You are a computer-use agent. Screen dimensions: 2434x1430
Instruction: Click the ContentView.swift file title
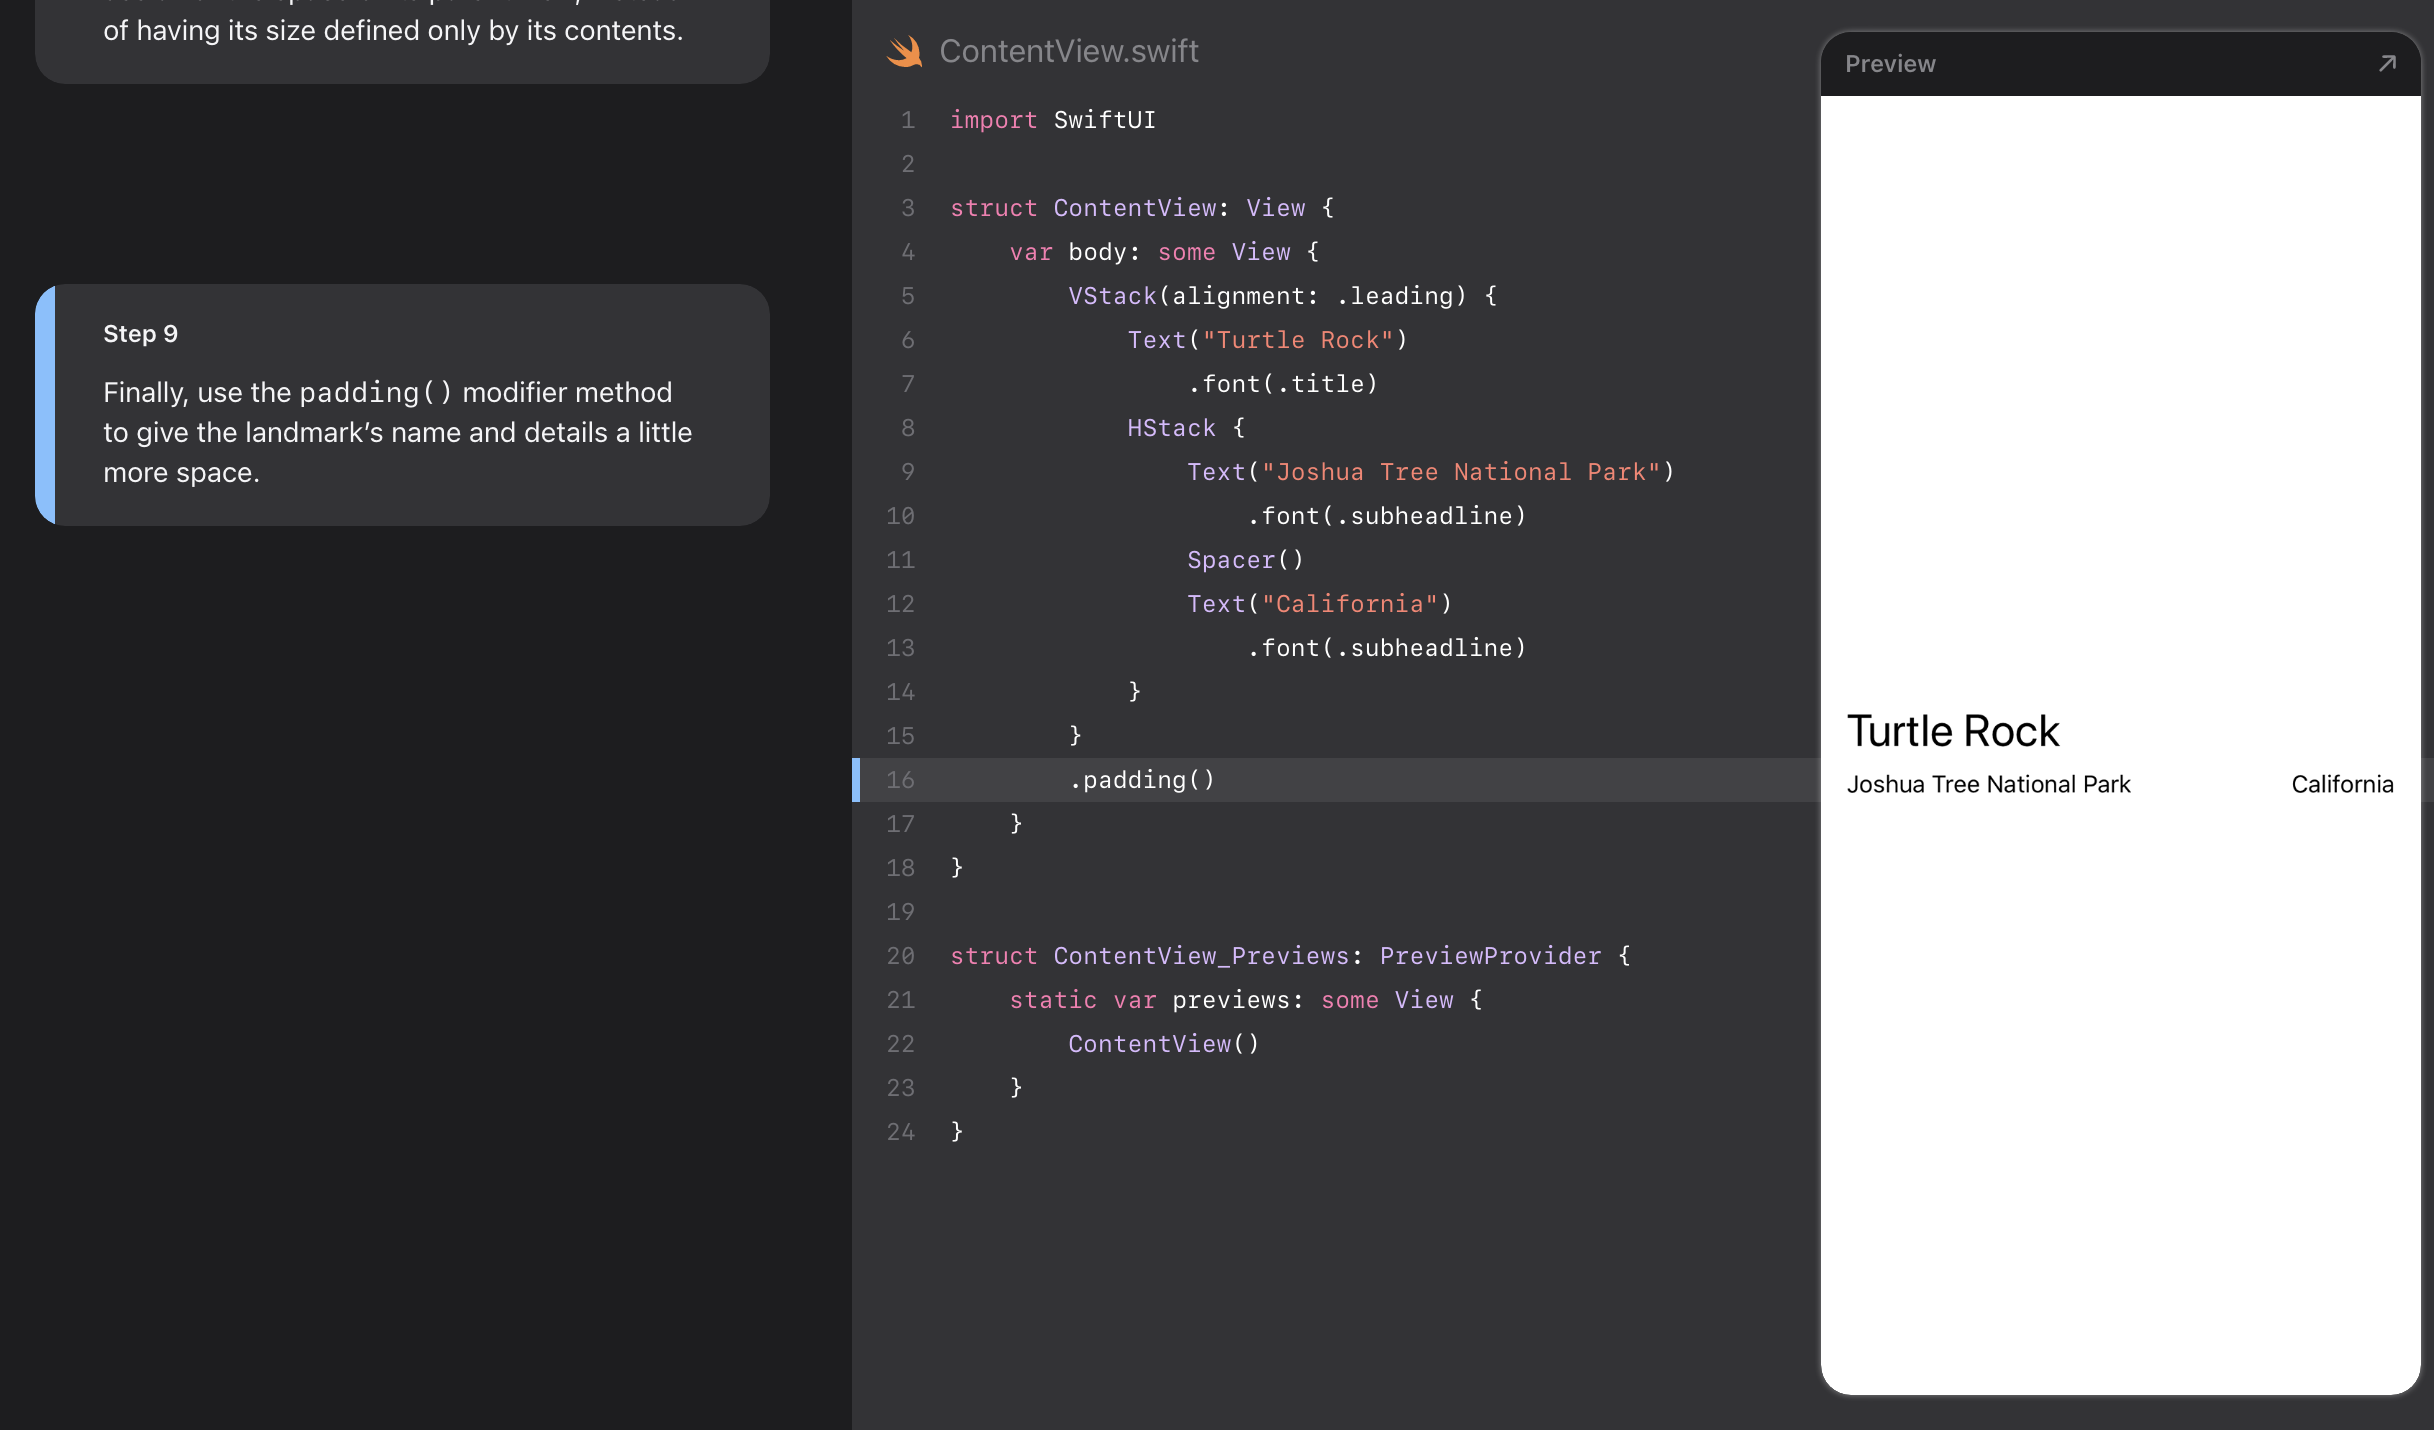[x=1068, y=51]
